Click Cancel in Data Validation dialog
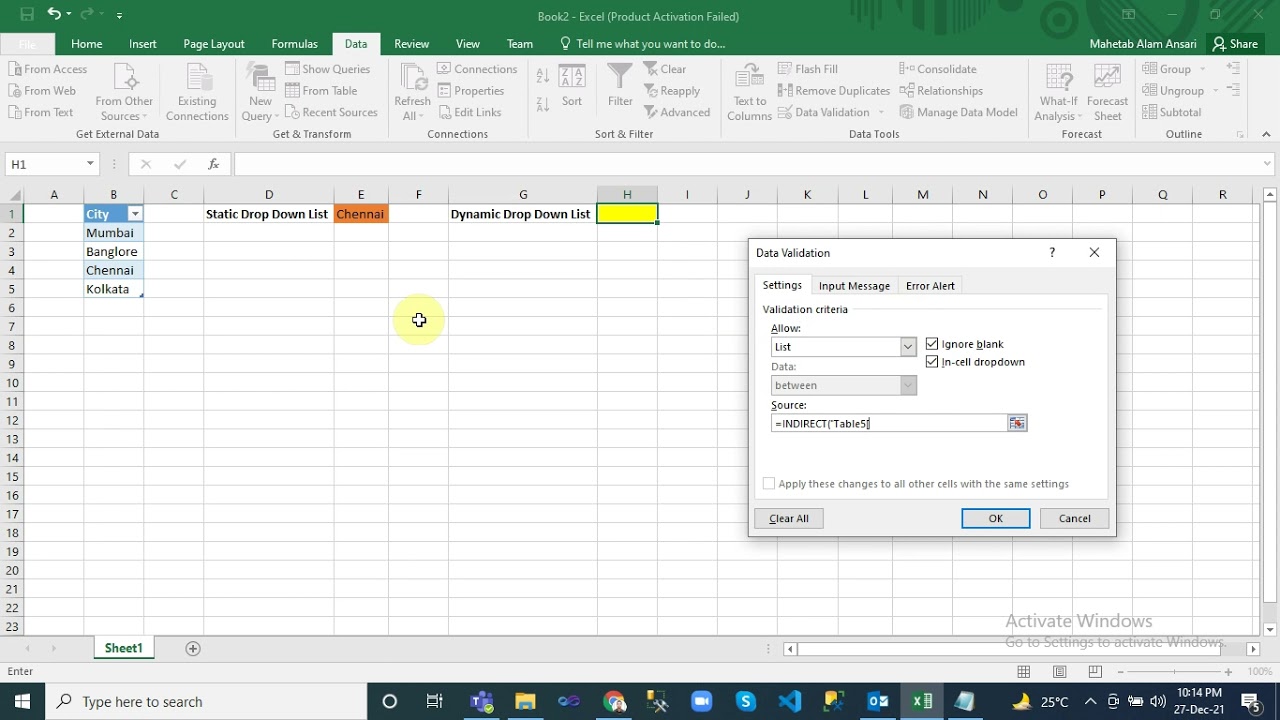Viewport: 1280px width, 720px height. point(1075,518)
